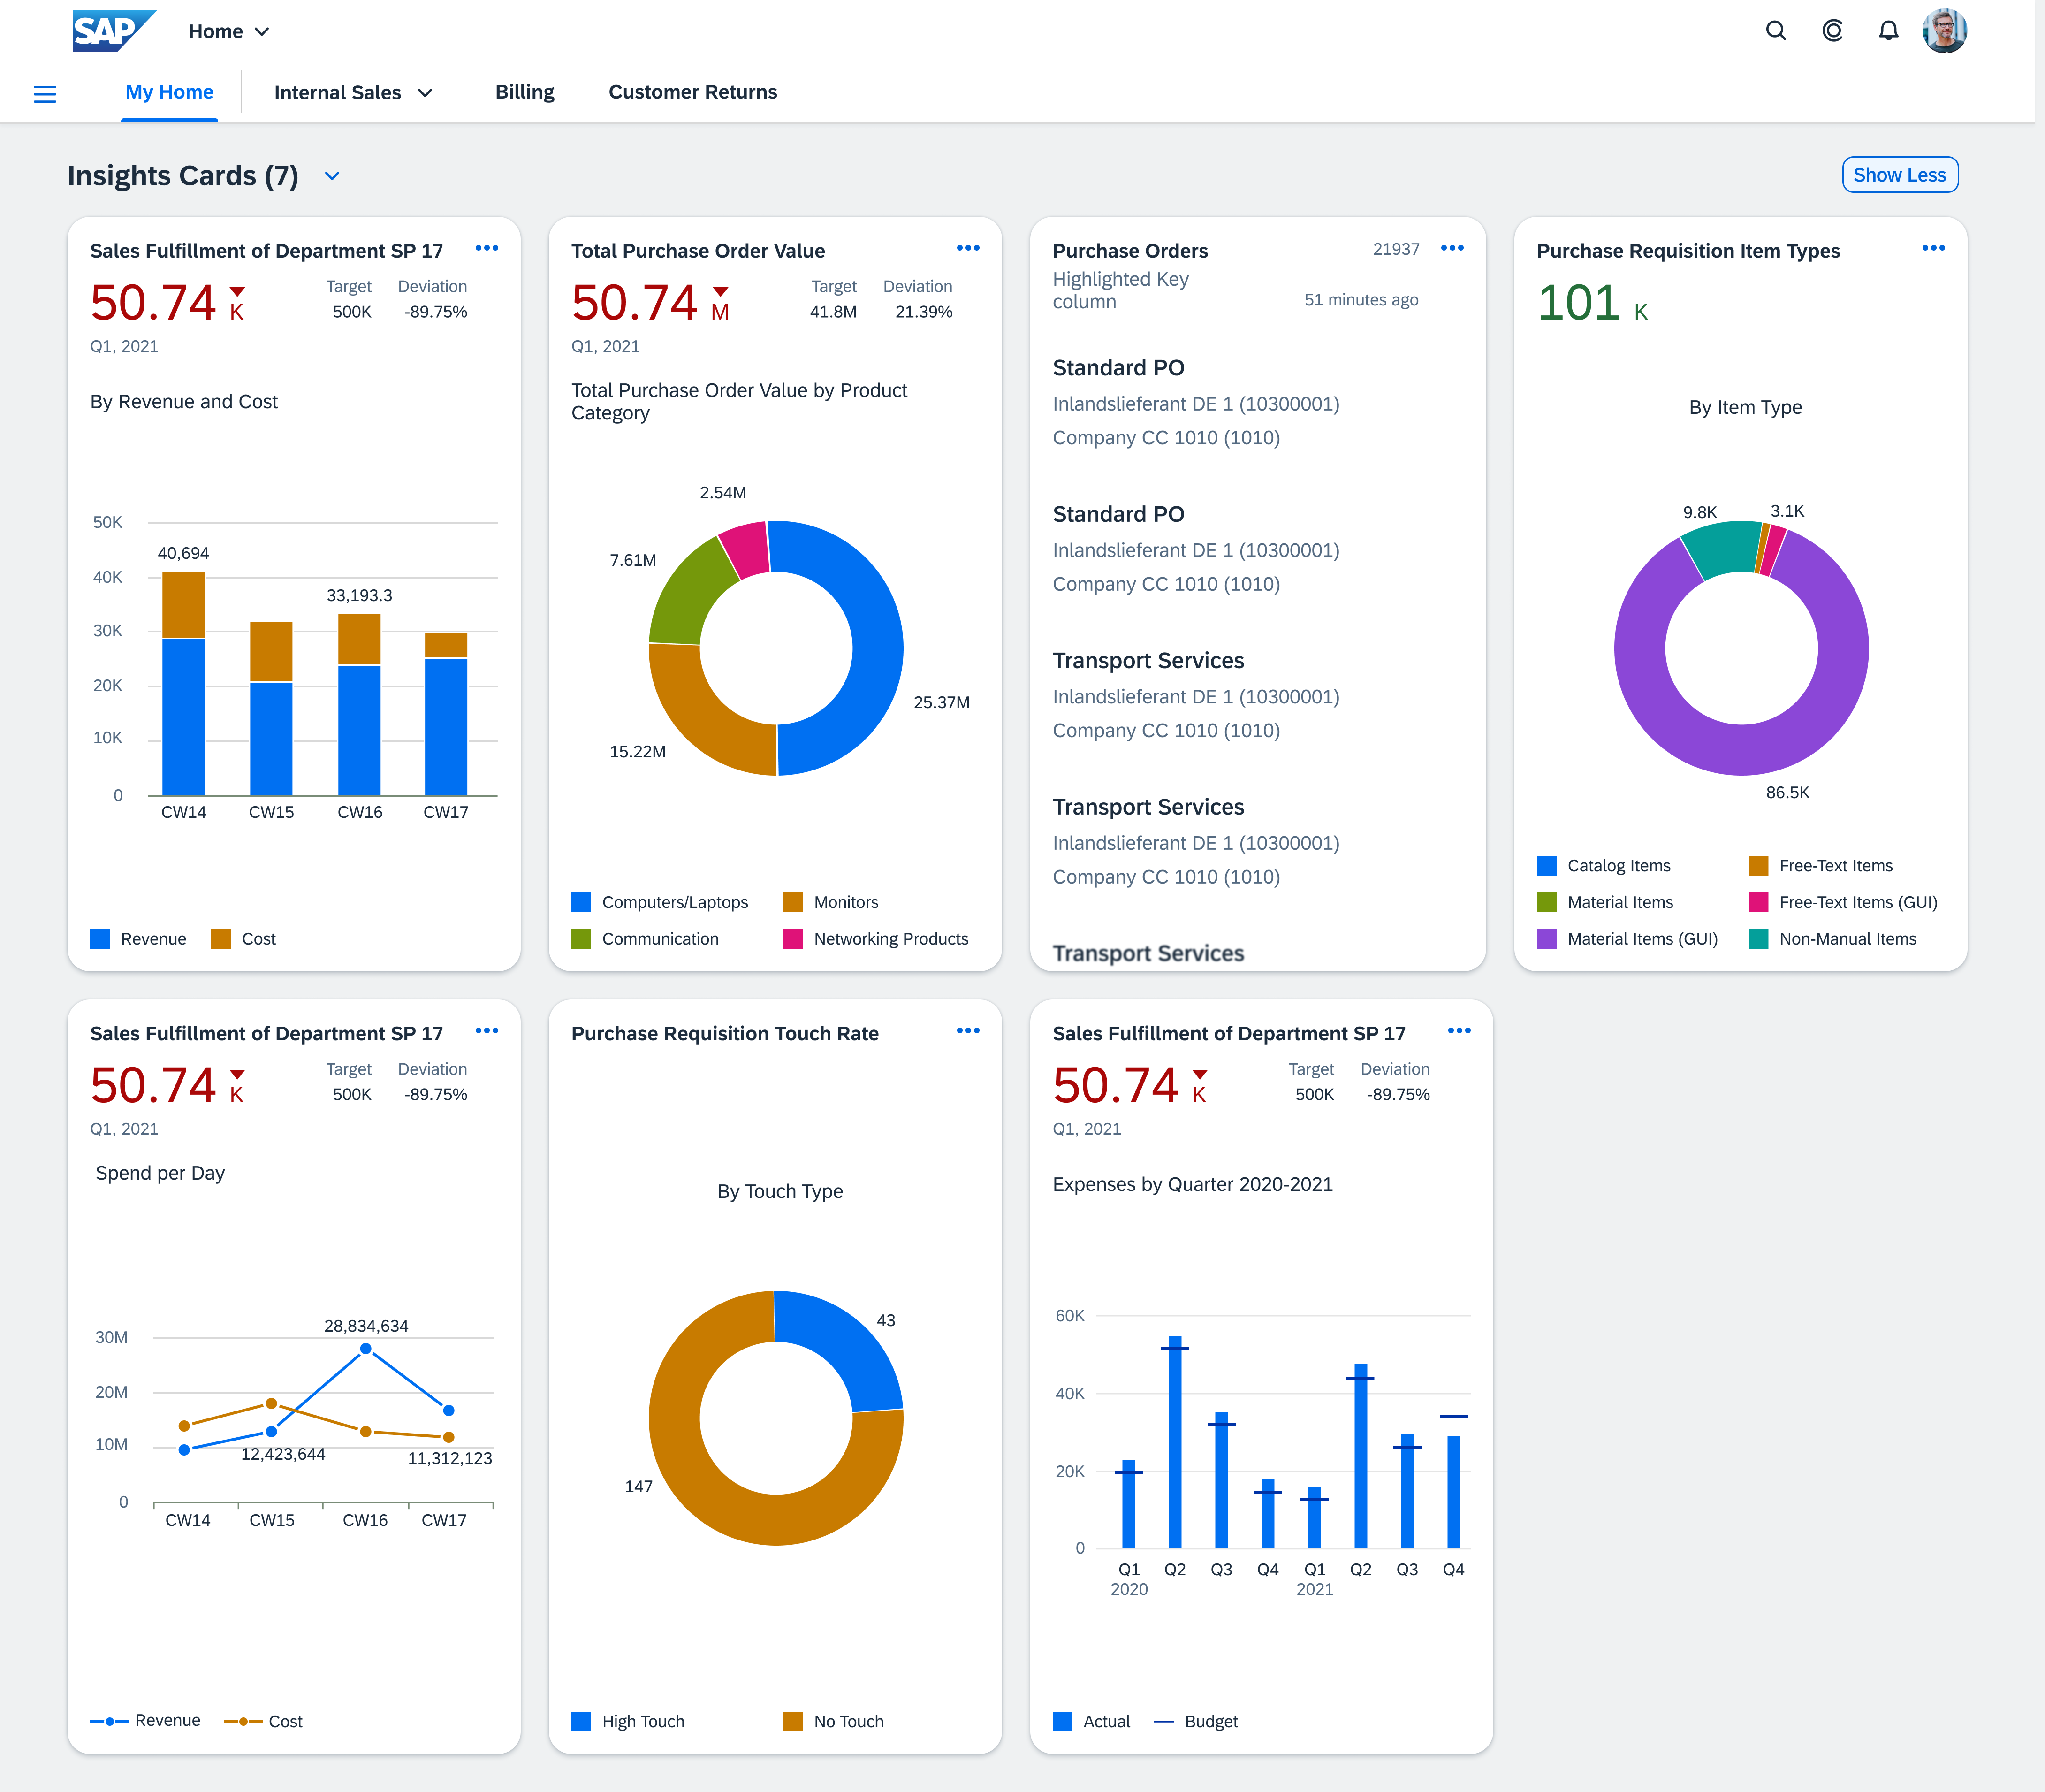Screen dimensions: 2045x1792
Task: Click the Free-Text Items legend entry
Action: (1821, 866)
